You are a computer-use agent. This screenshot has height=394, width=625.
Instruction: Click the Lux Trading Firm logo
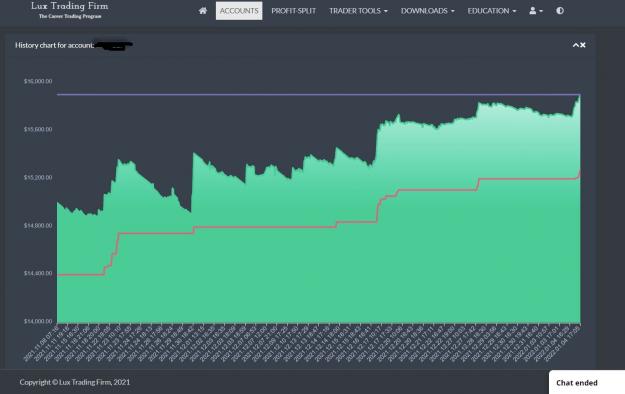(70, 10)
